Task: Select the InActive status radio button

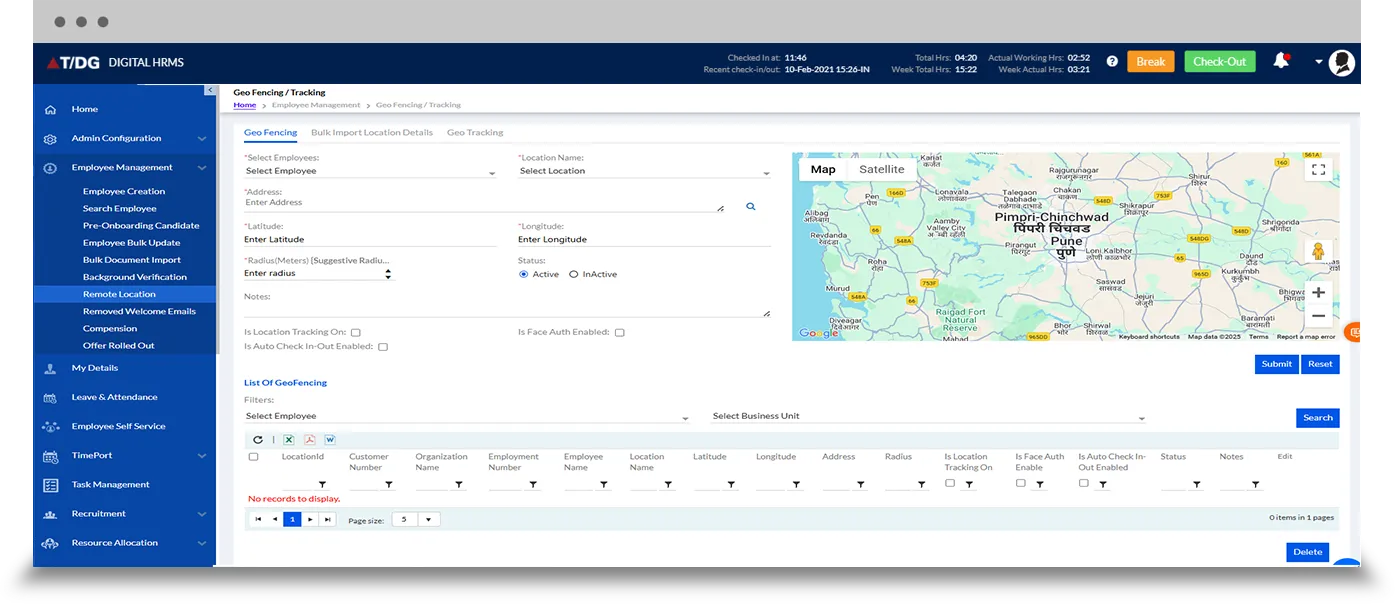Action: coord(574,274)
